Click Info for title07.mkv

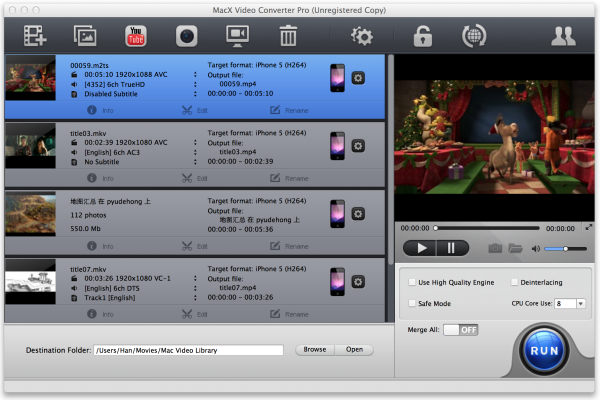pos(100,314)
